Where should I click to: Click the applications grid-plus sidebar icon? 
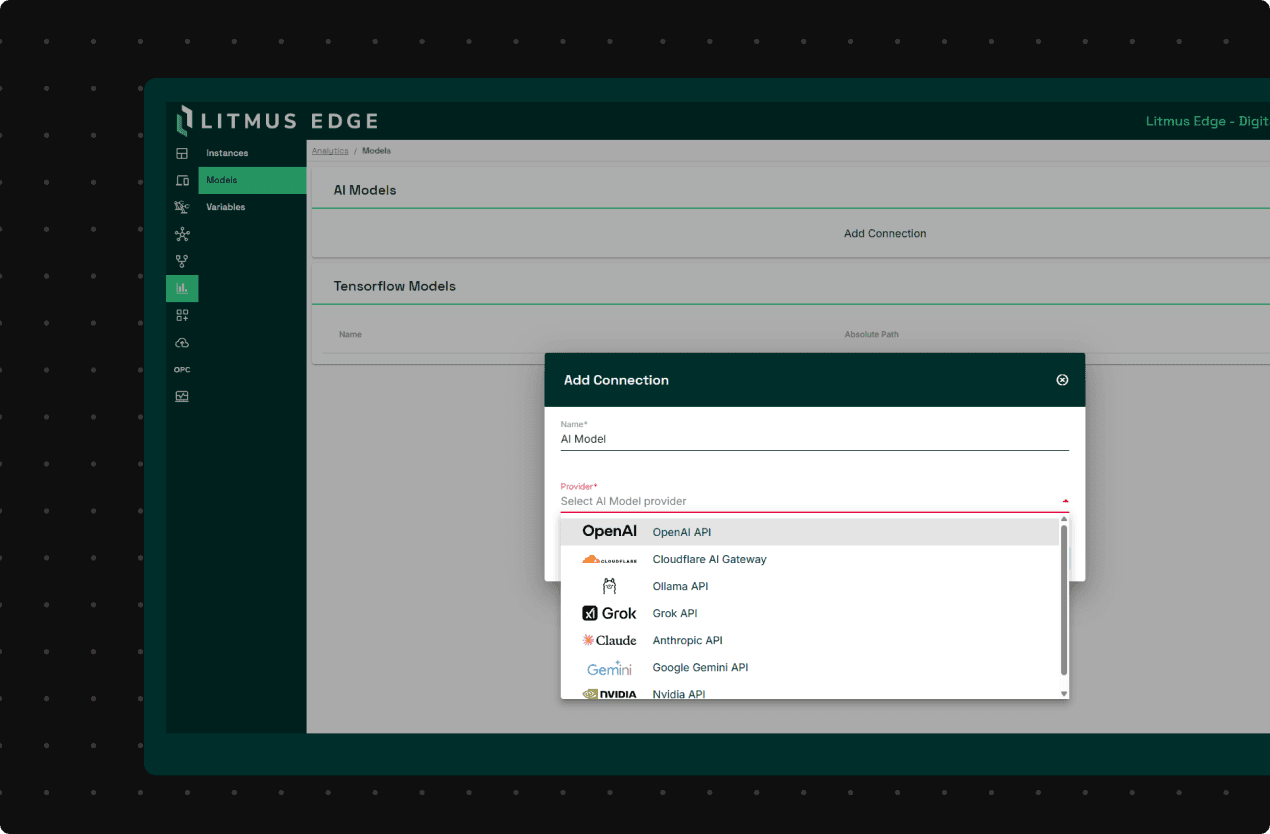(182, 315)
